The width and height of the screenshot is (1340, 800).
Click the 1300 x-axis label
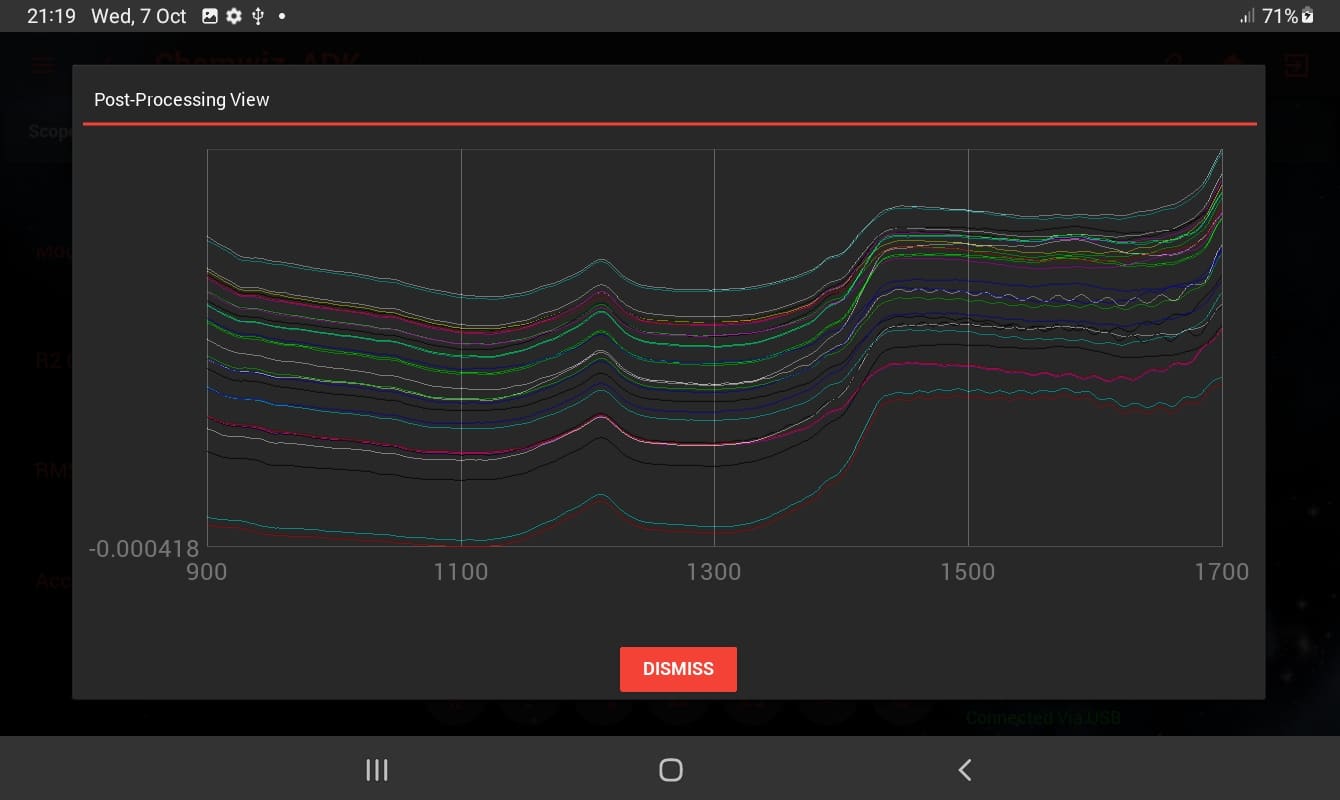[x=714, y=572]
